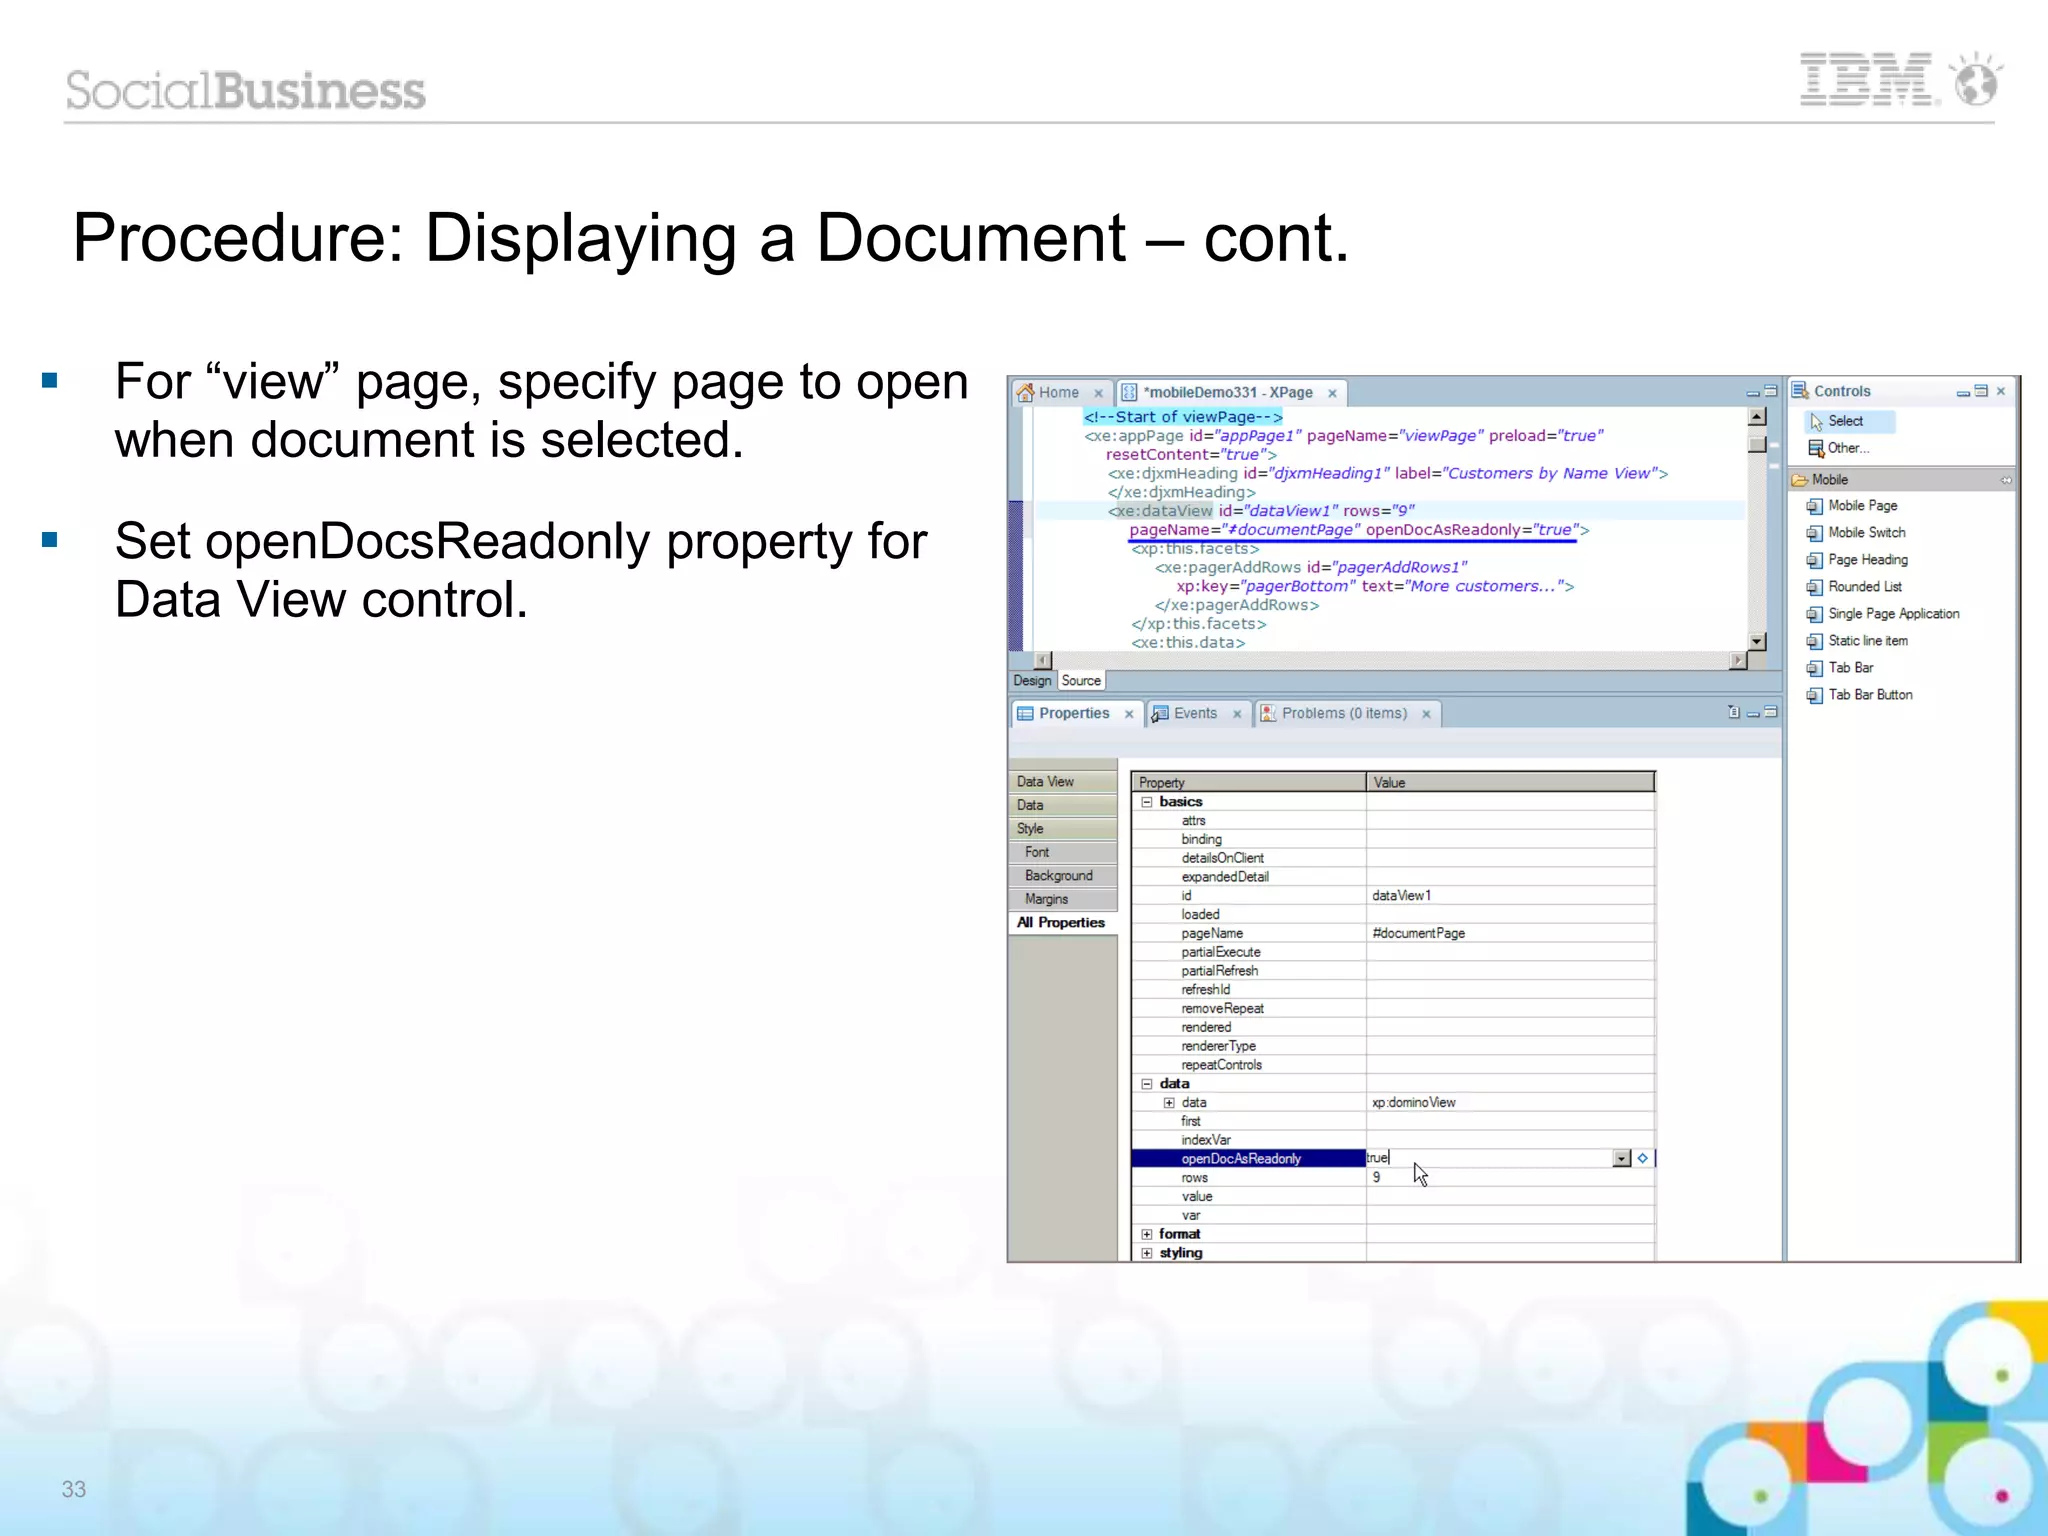Select the Margins properties section
Viewport: 2048px width, 1536px height.
[1062, 899]
